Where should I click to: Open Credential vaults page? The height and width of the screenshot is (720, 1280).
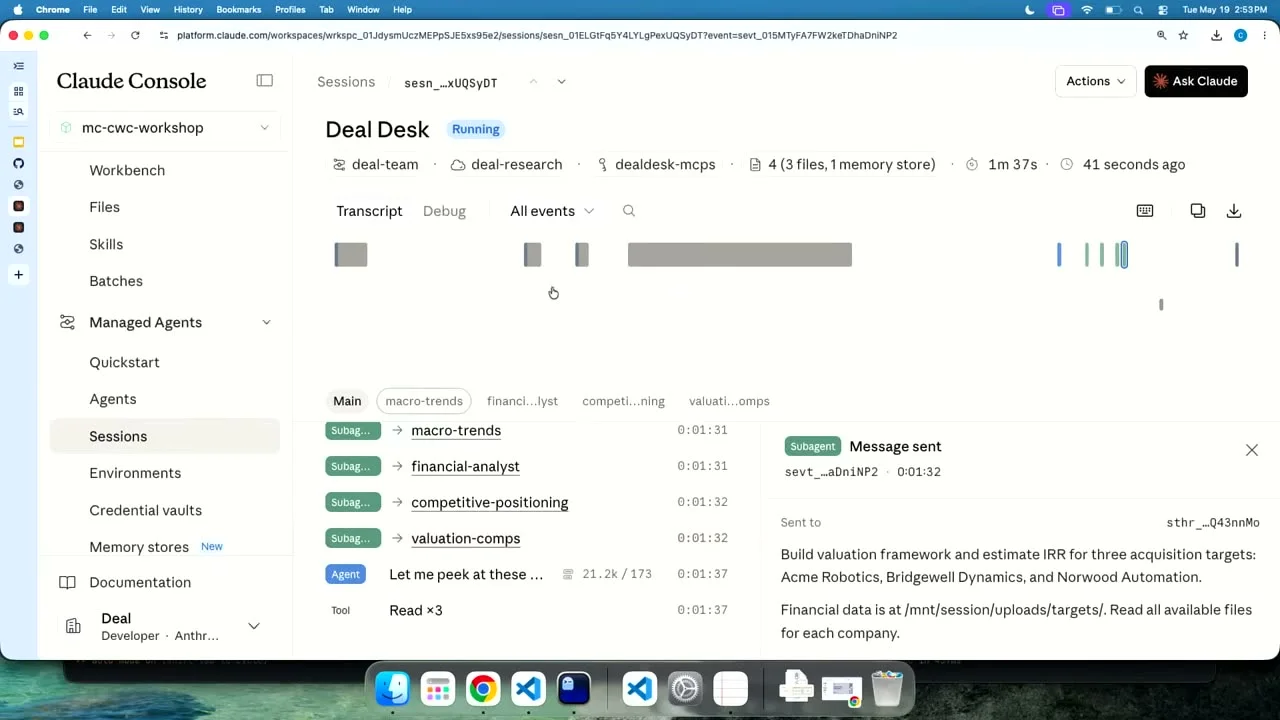[145, 510]
